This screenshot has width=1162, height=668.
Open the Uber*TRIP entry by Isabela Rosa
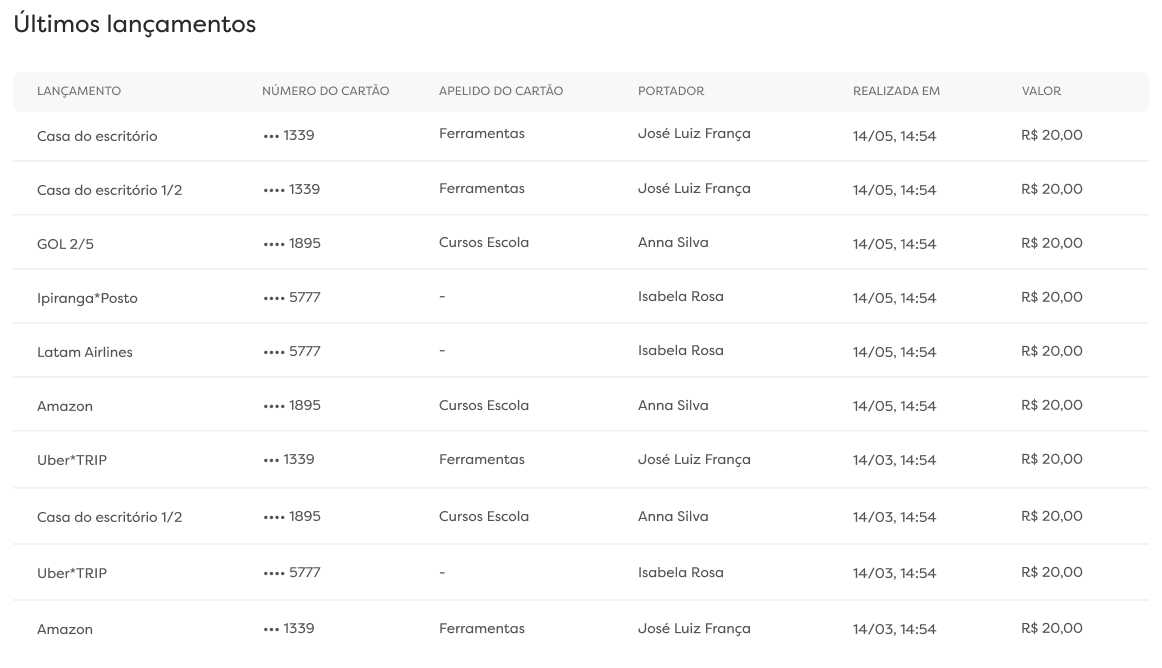(x=72, y=574)
